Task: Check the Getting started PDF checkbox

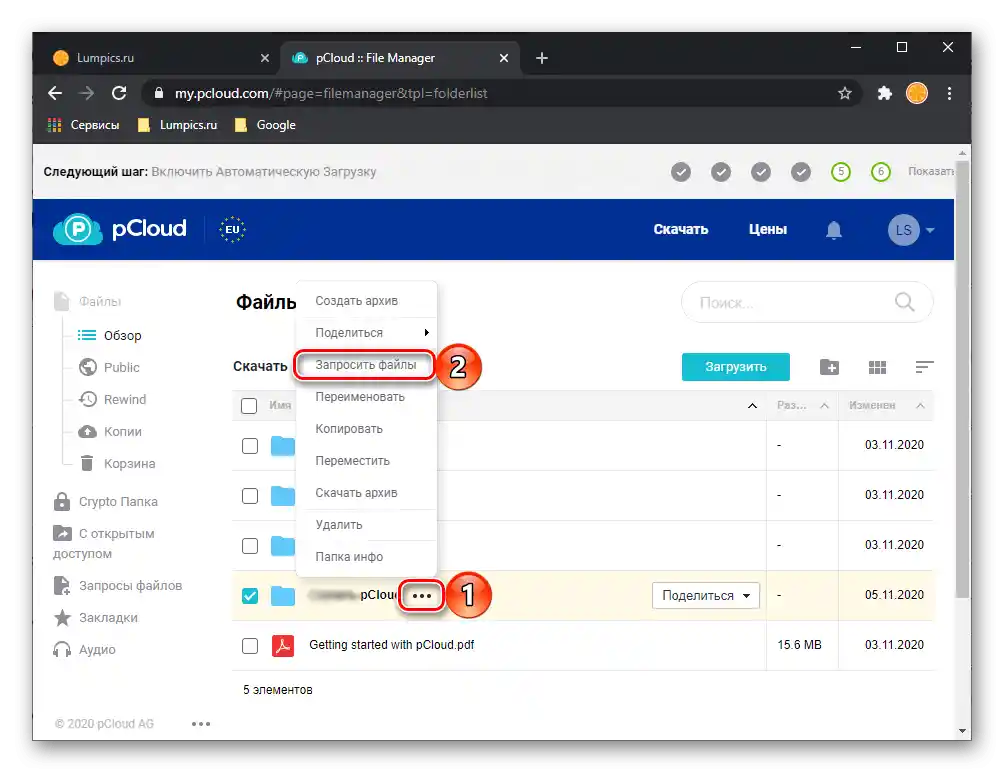Action: [250, 646]
